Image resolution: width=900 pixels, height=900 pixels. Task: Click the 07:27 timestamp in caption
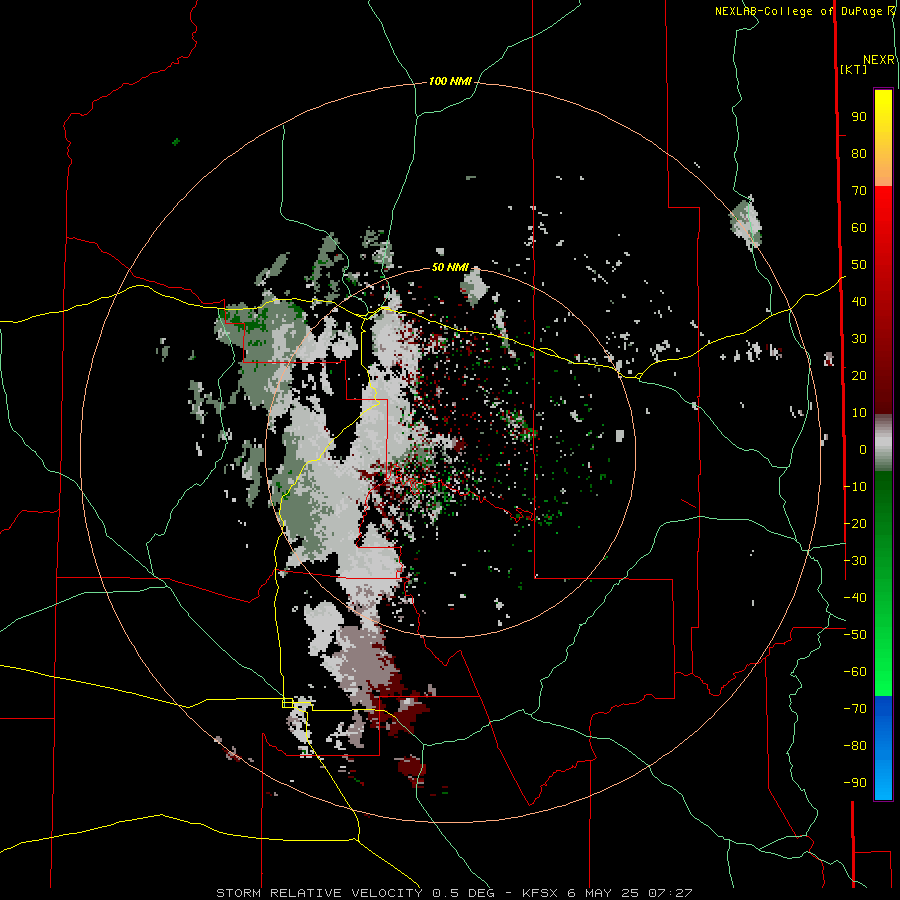pyautogui.click(x=670, y=893)
